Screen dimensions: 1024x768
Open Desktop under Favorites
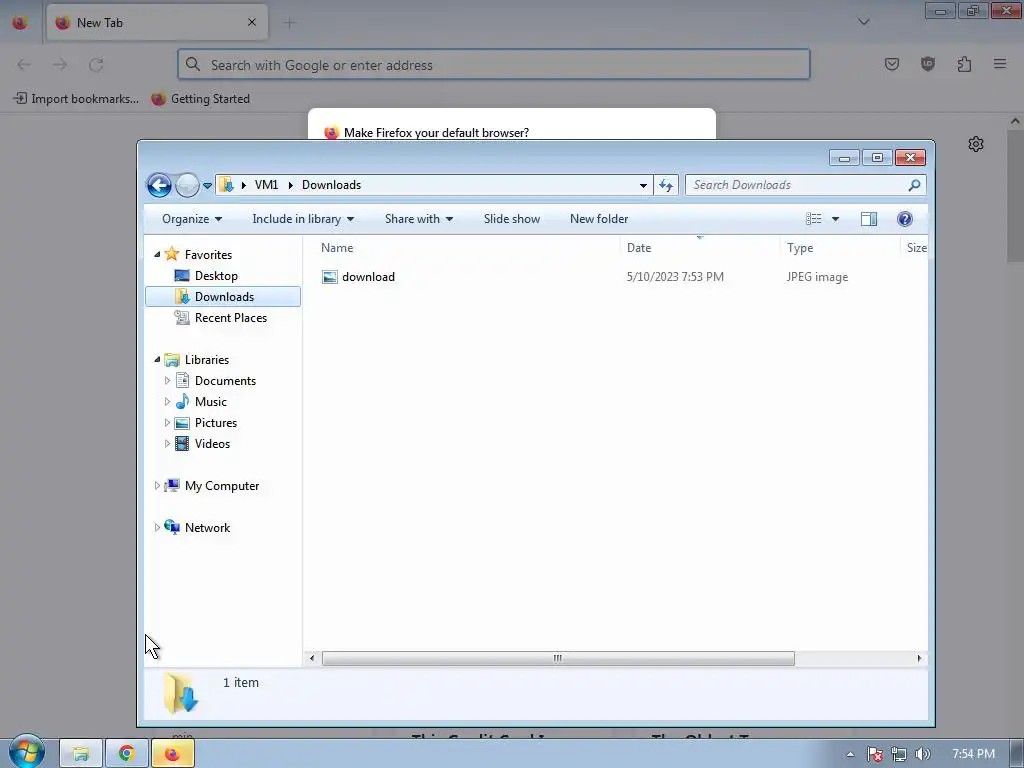point(216,276)
